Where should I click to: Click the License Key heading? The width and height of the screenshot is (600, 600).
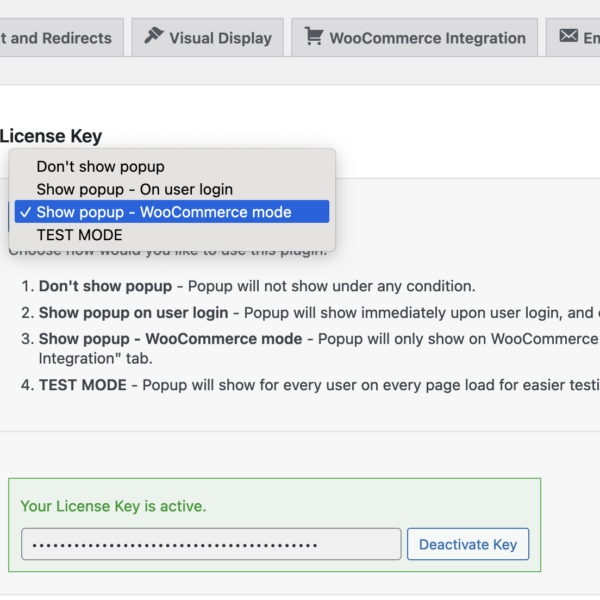pyautogui.click(x=51, y=136)
